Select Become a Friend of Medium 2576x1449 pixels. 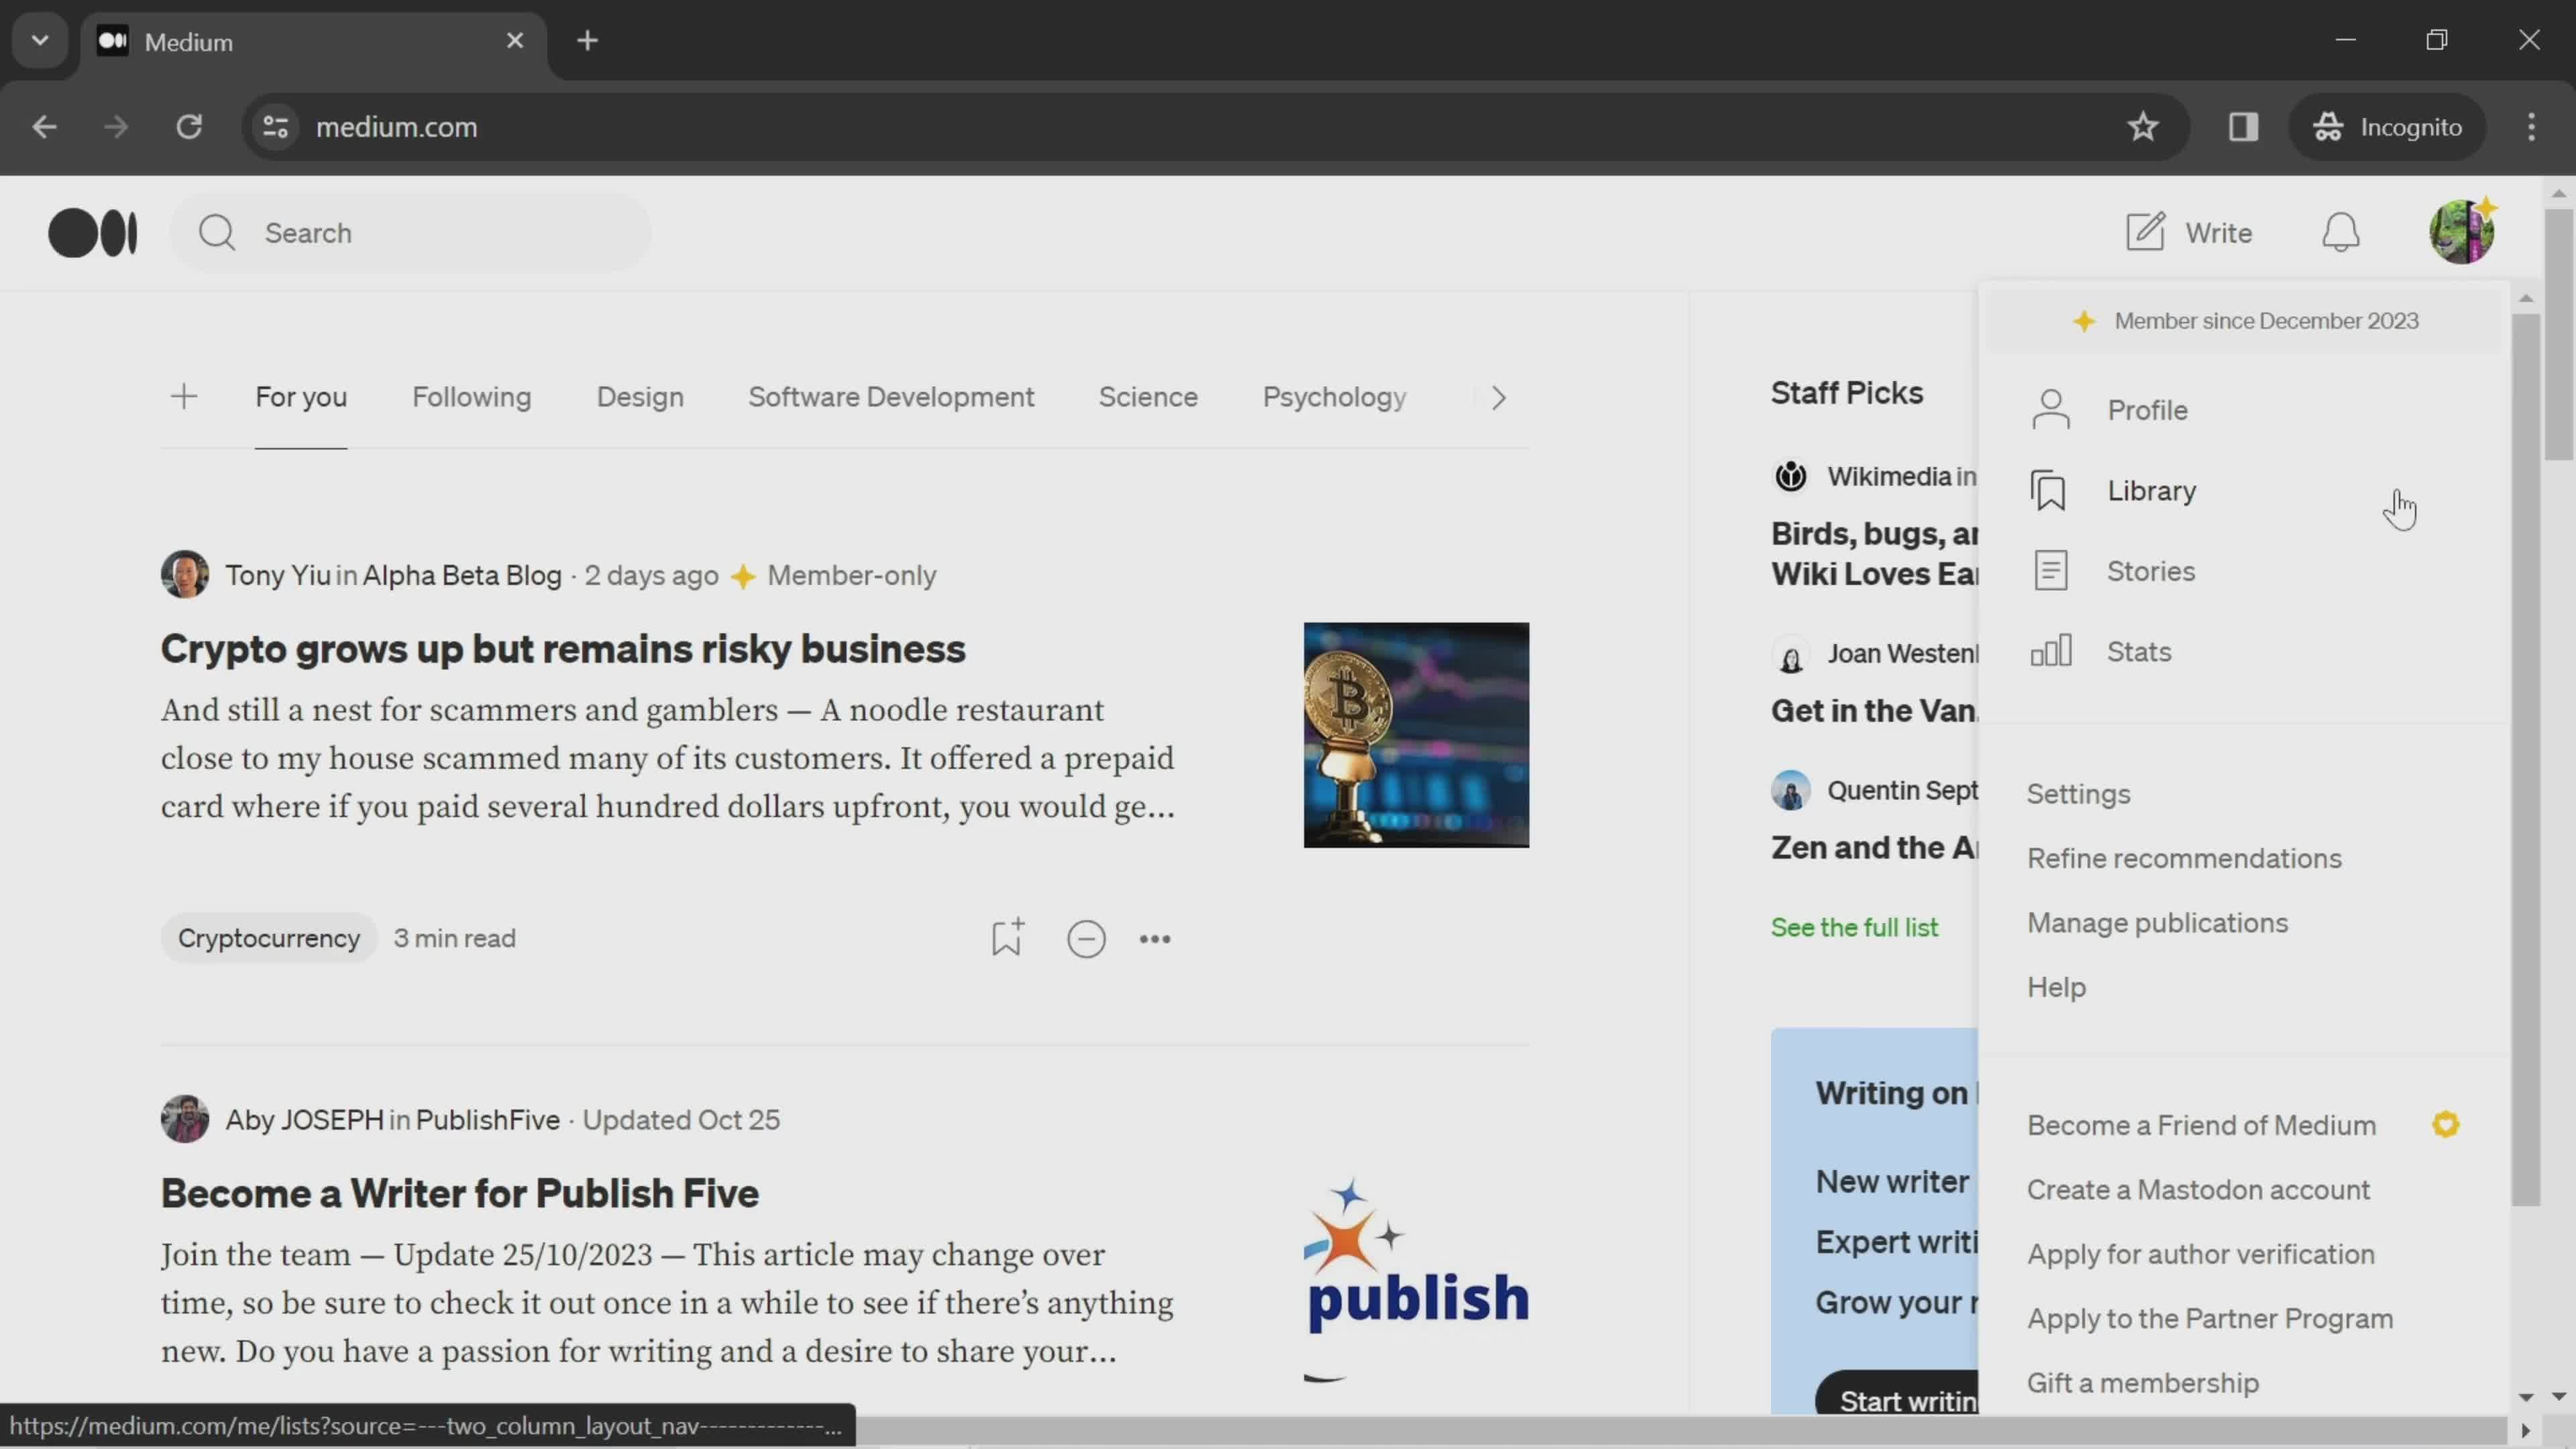(x=2201, y=1125)
